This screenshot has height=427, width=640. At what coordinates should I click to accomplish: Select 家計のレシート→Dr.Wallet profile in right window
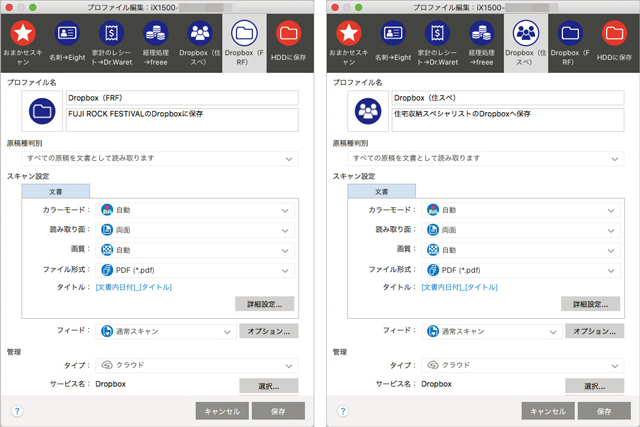click(437, 33)
